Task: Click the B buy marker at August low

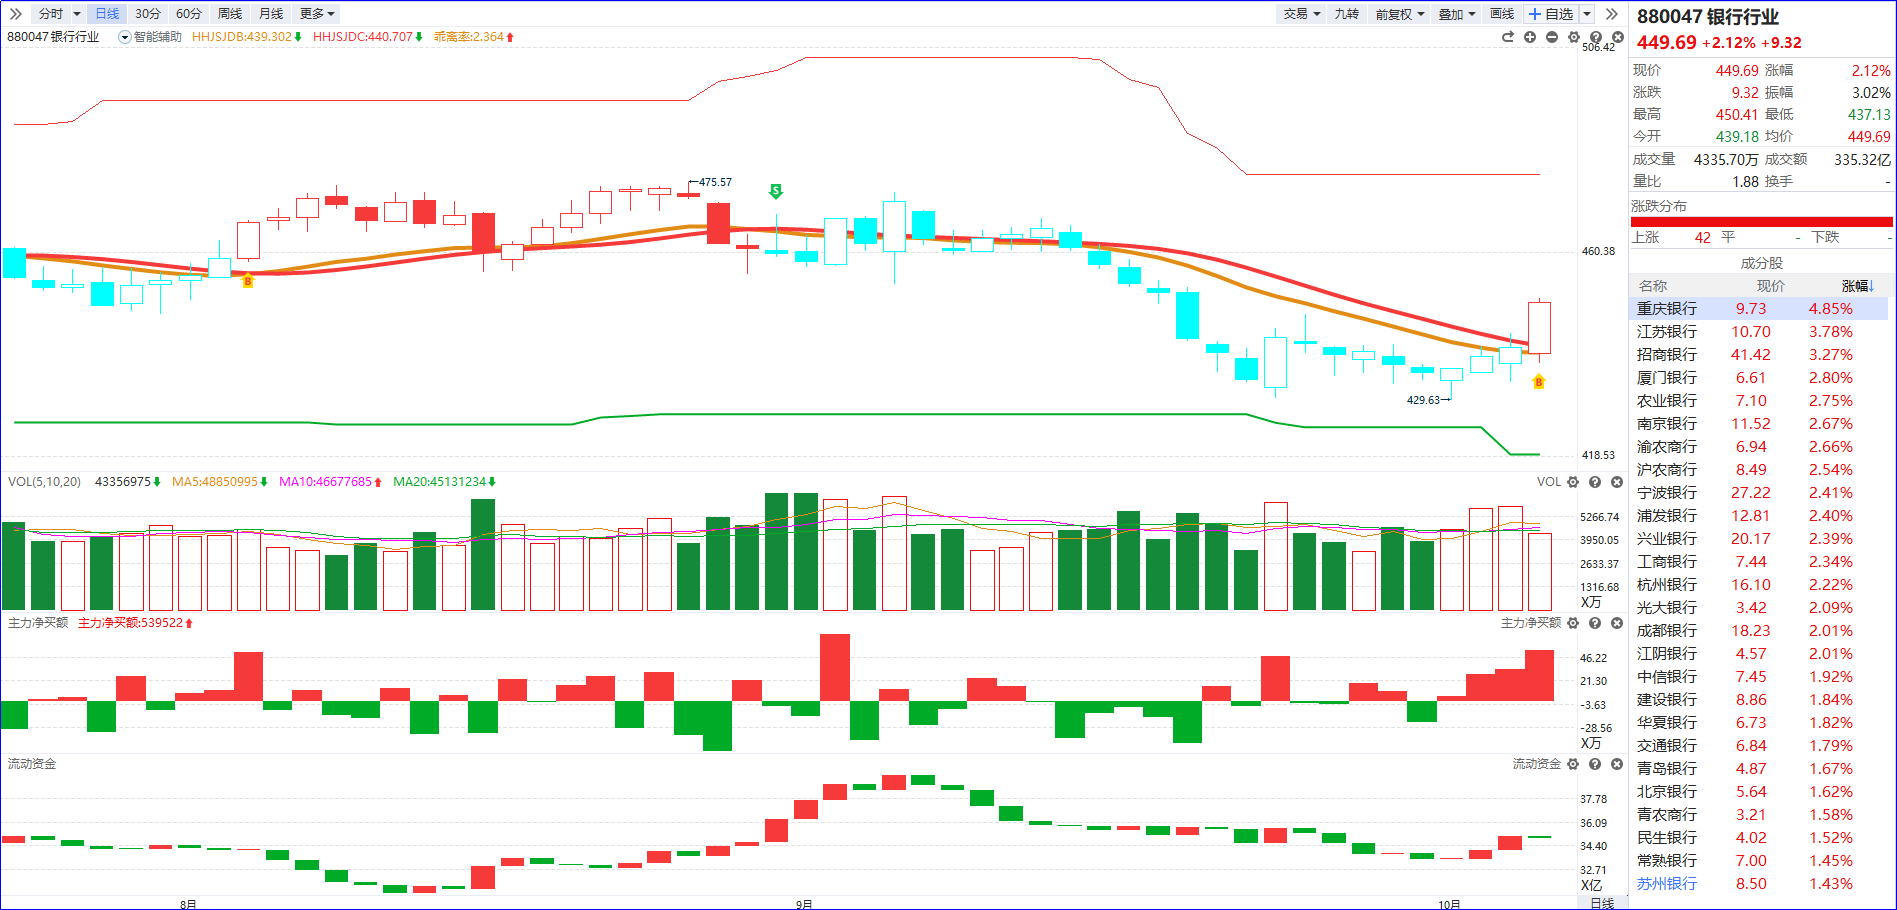Action: (x=248, y=281)
